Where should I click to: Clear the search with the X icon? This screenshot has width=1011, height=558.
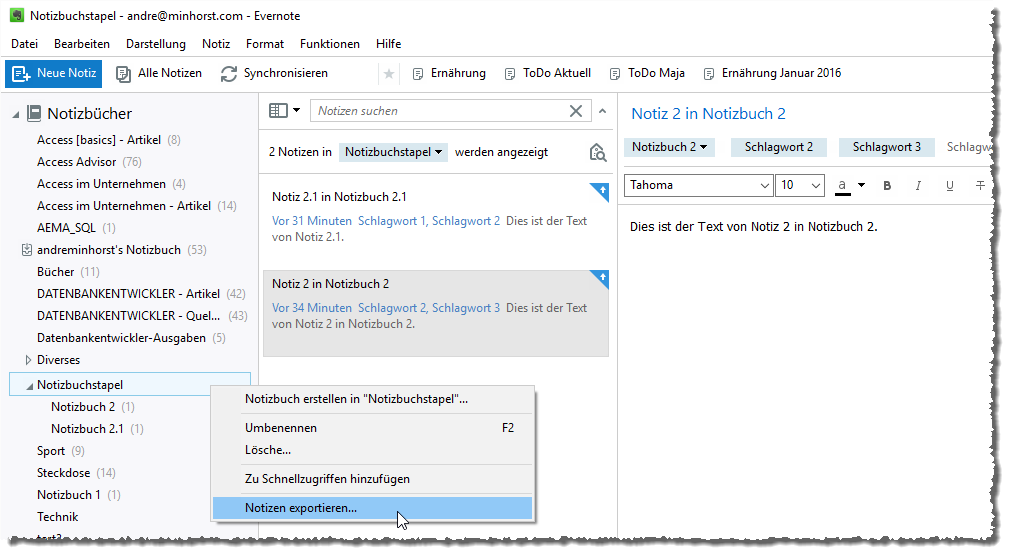tap(576, 111)
